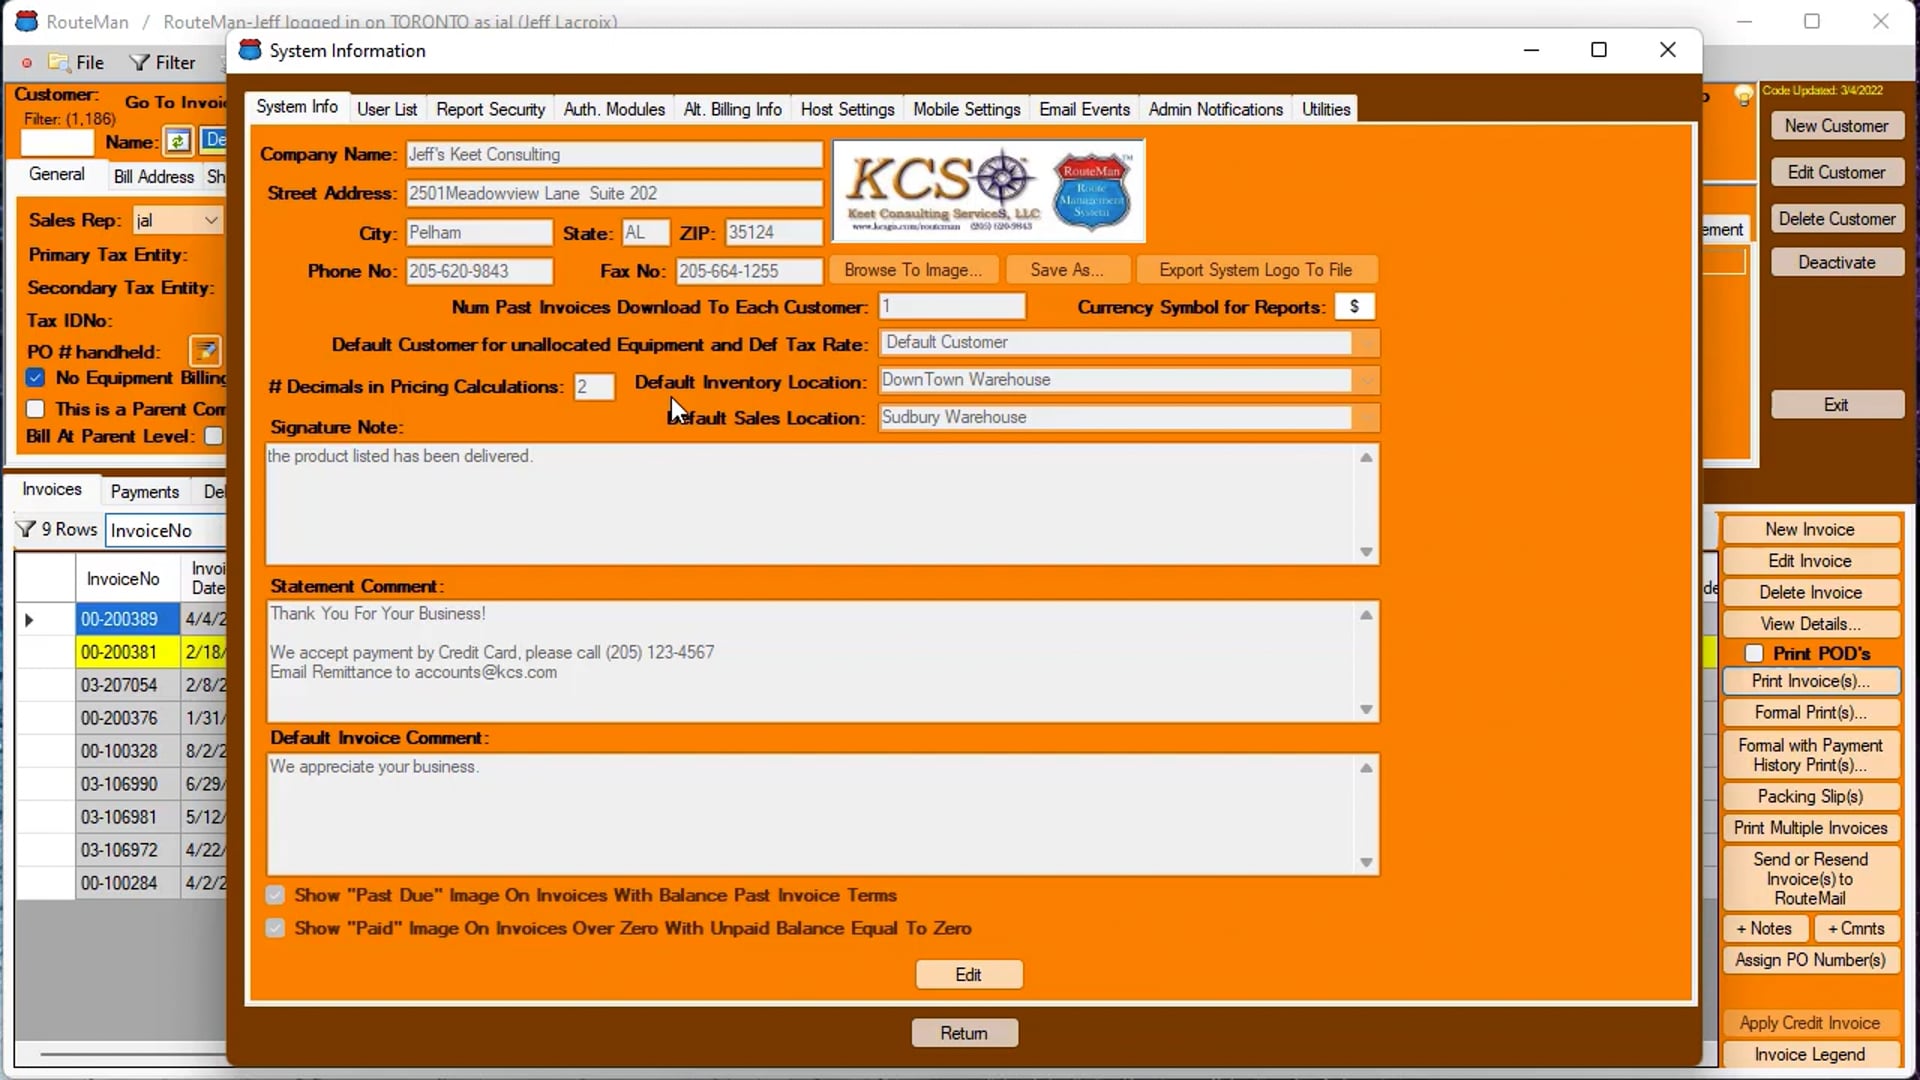This screenshot has height=1080, width=1920.
Task: Switch to the Utilities tab
Action: (1326, 109)
